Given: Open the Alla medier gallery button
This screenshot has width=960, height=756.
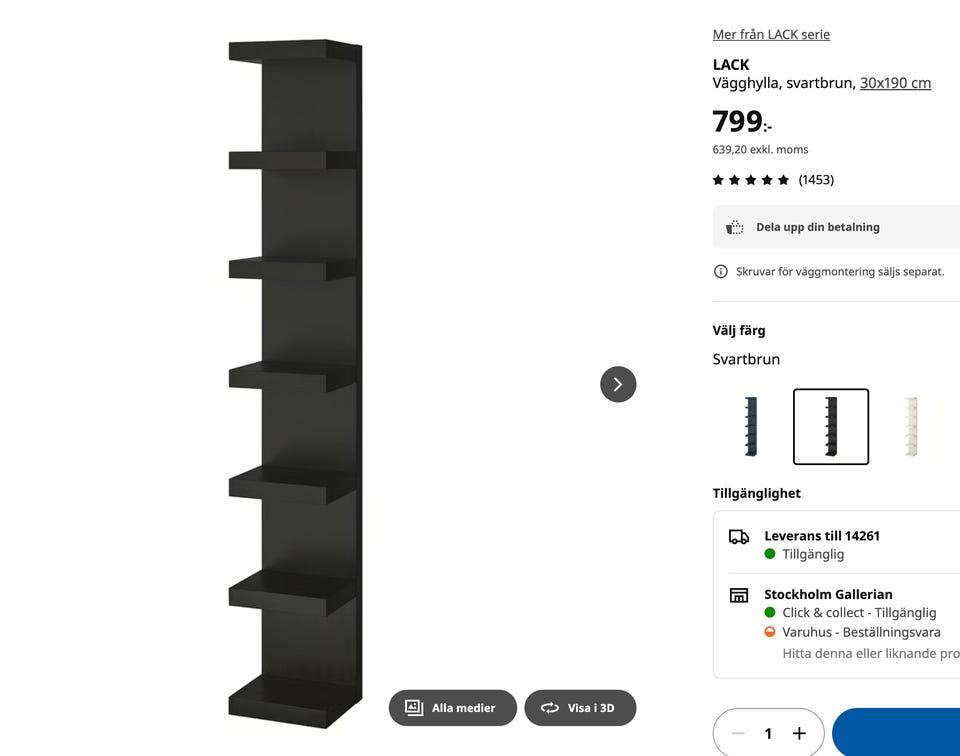Looking at the screenshot, I should pyautogui.click(x=452, y=708).
